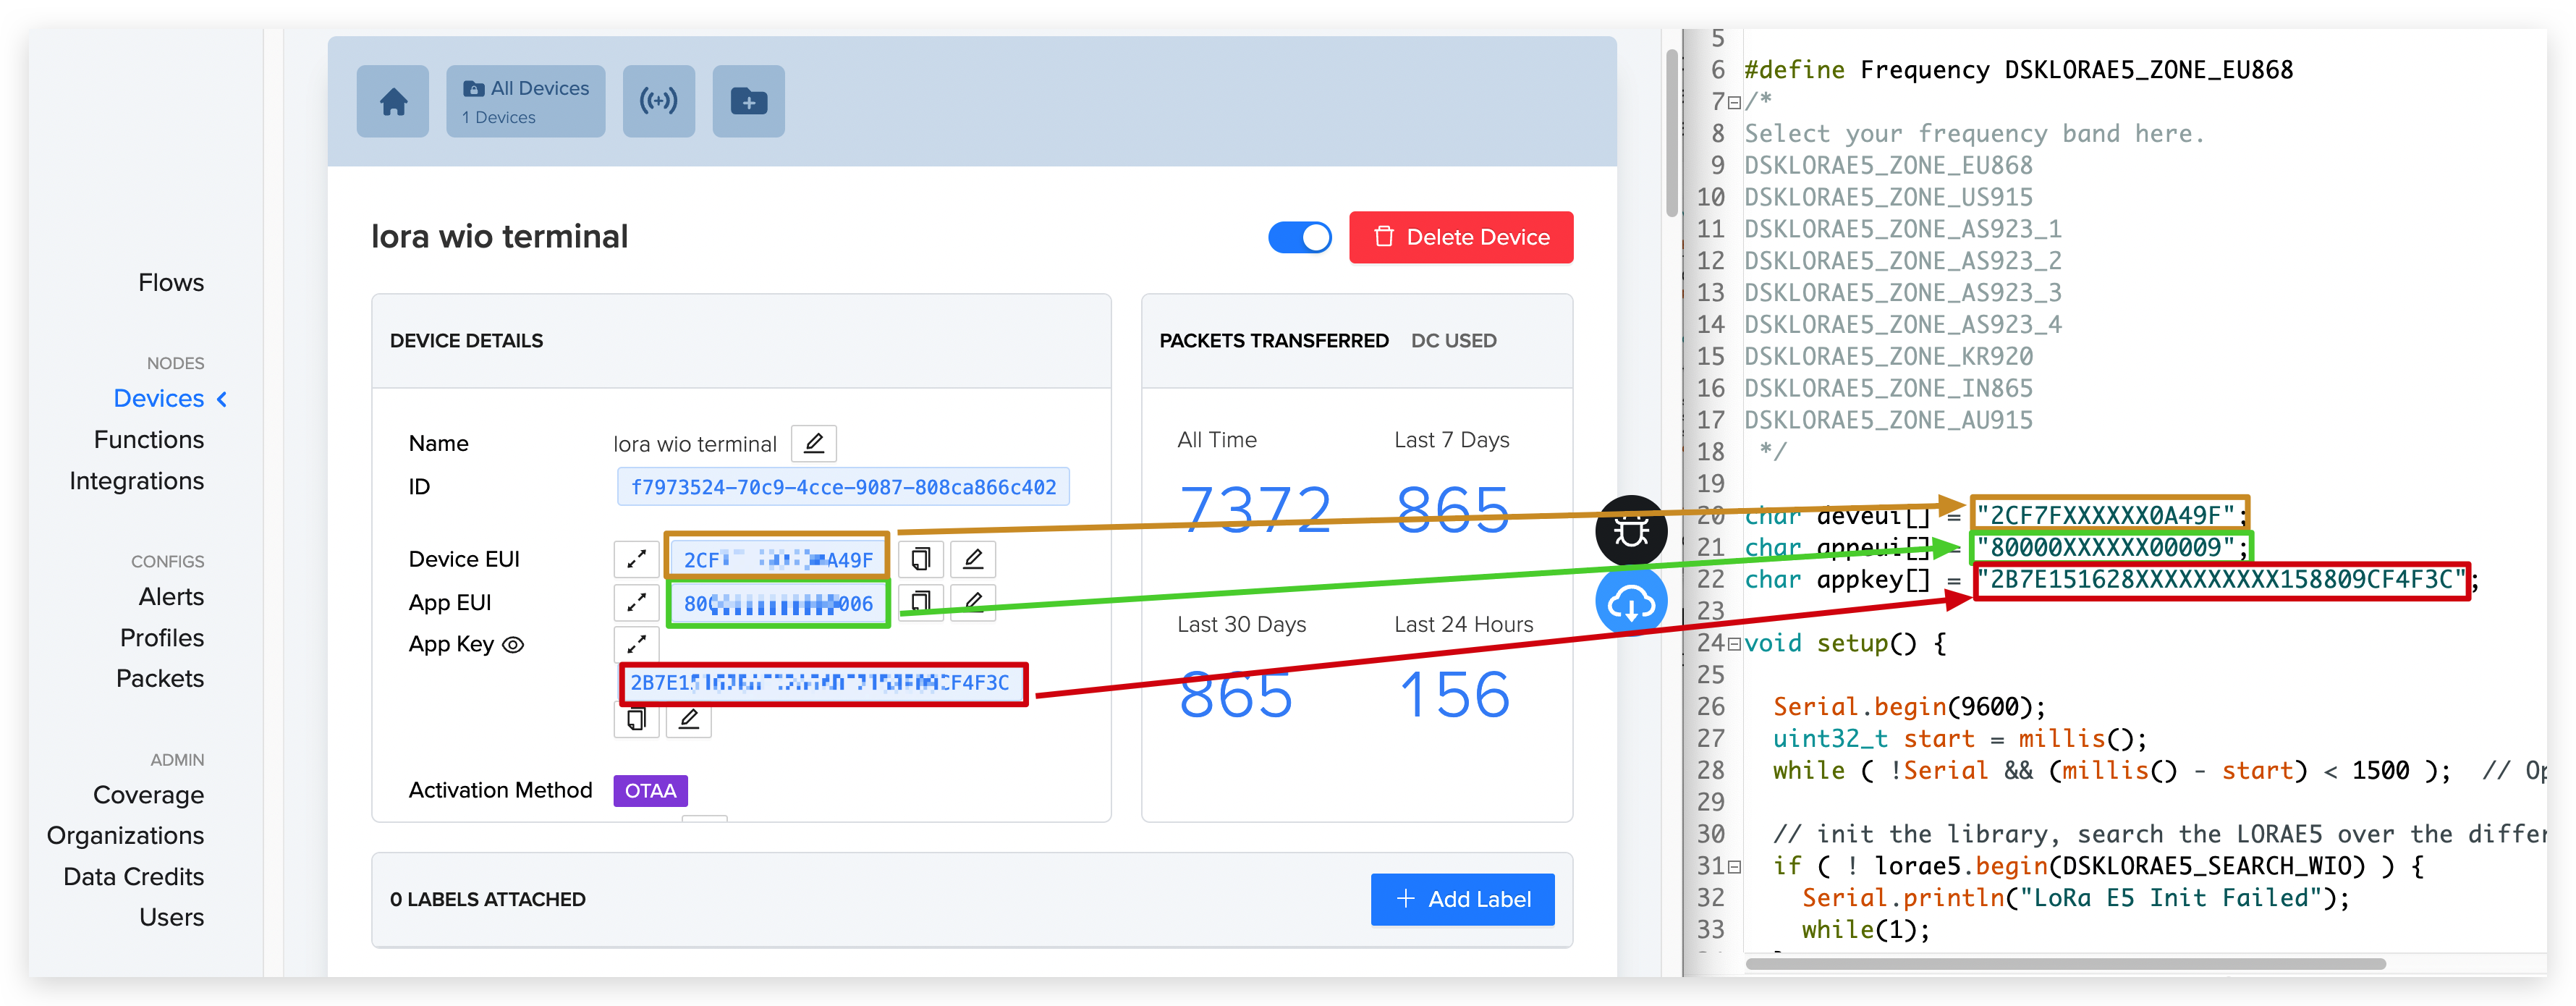The image size is (2576, 1006).
Task: Expand the Device EUI value
Action: 636,559
